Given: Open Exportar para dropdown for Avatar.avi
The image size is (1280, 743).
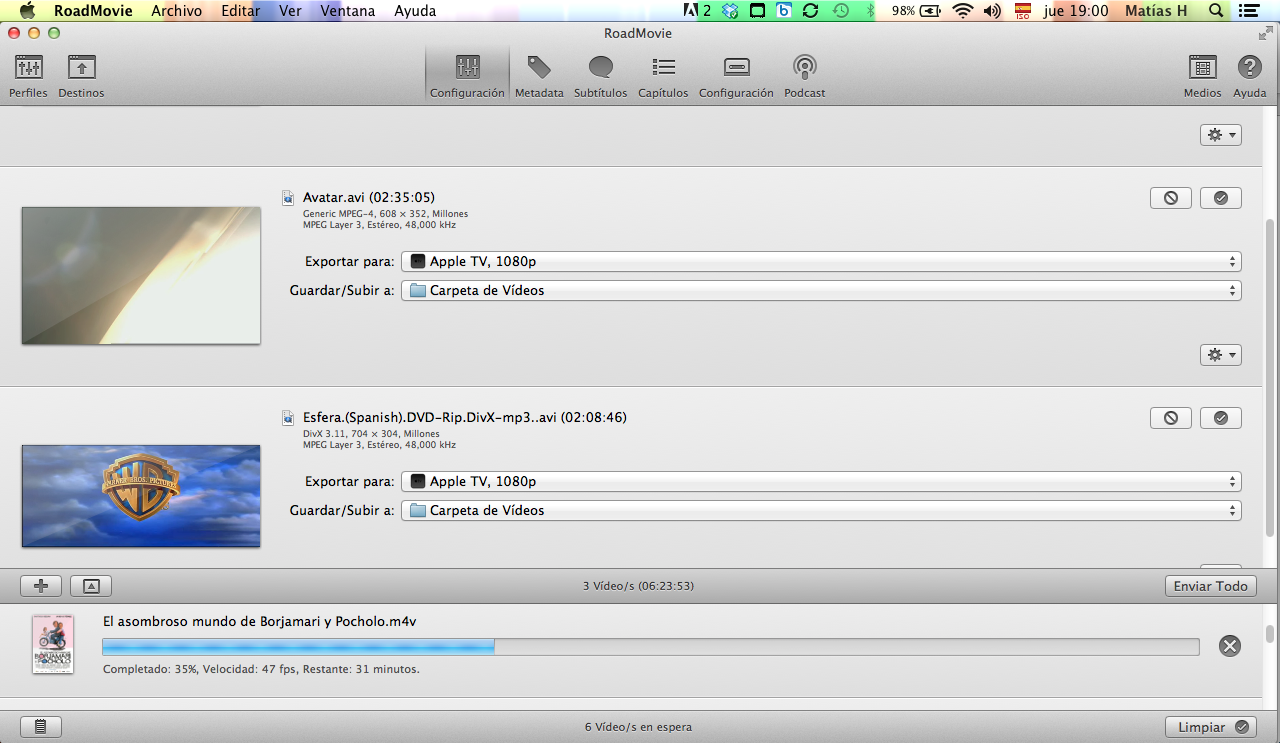Looking at the screenshot, I should coord(820,262).
